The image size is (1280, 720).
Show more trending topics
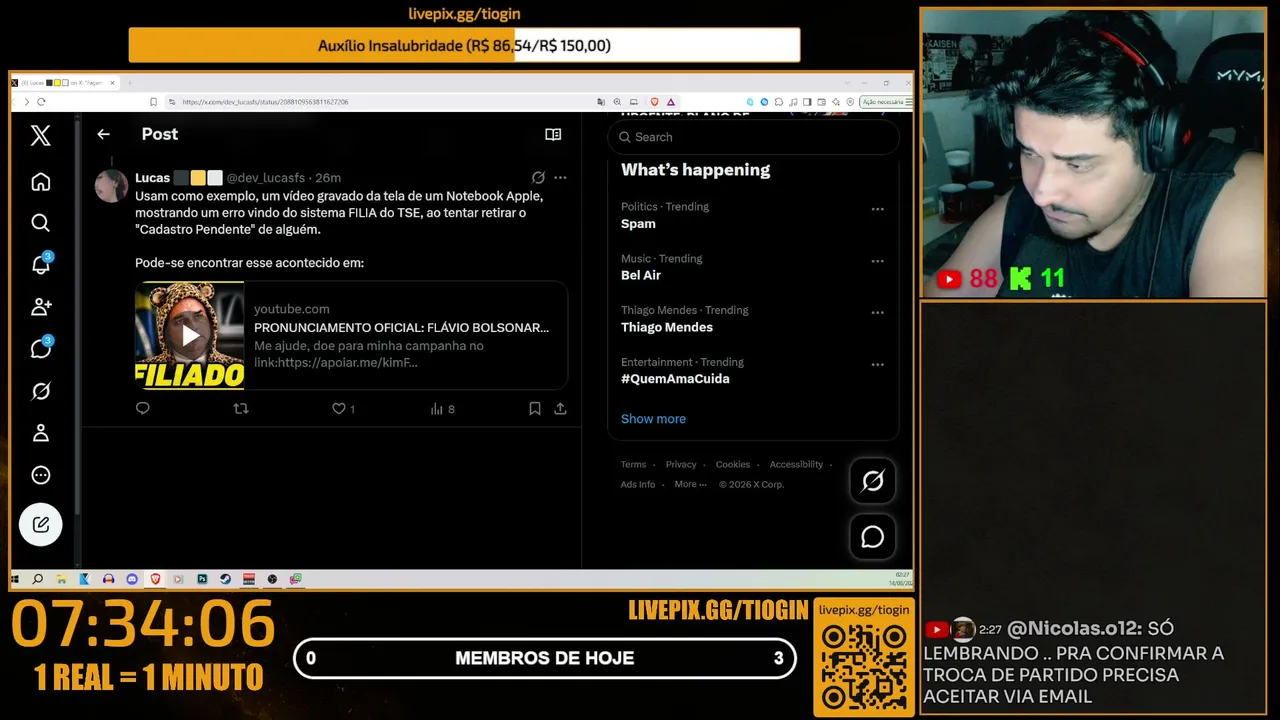click(x=653, y=419)
